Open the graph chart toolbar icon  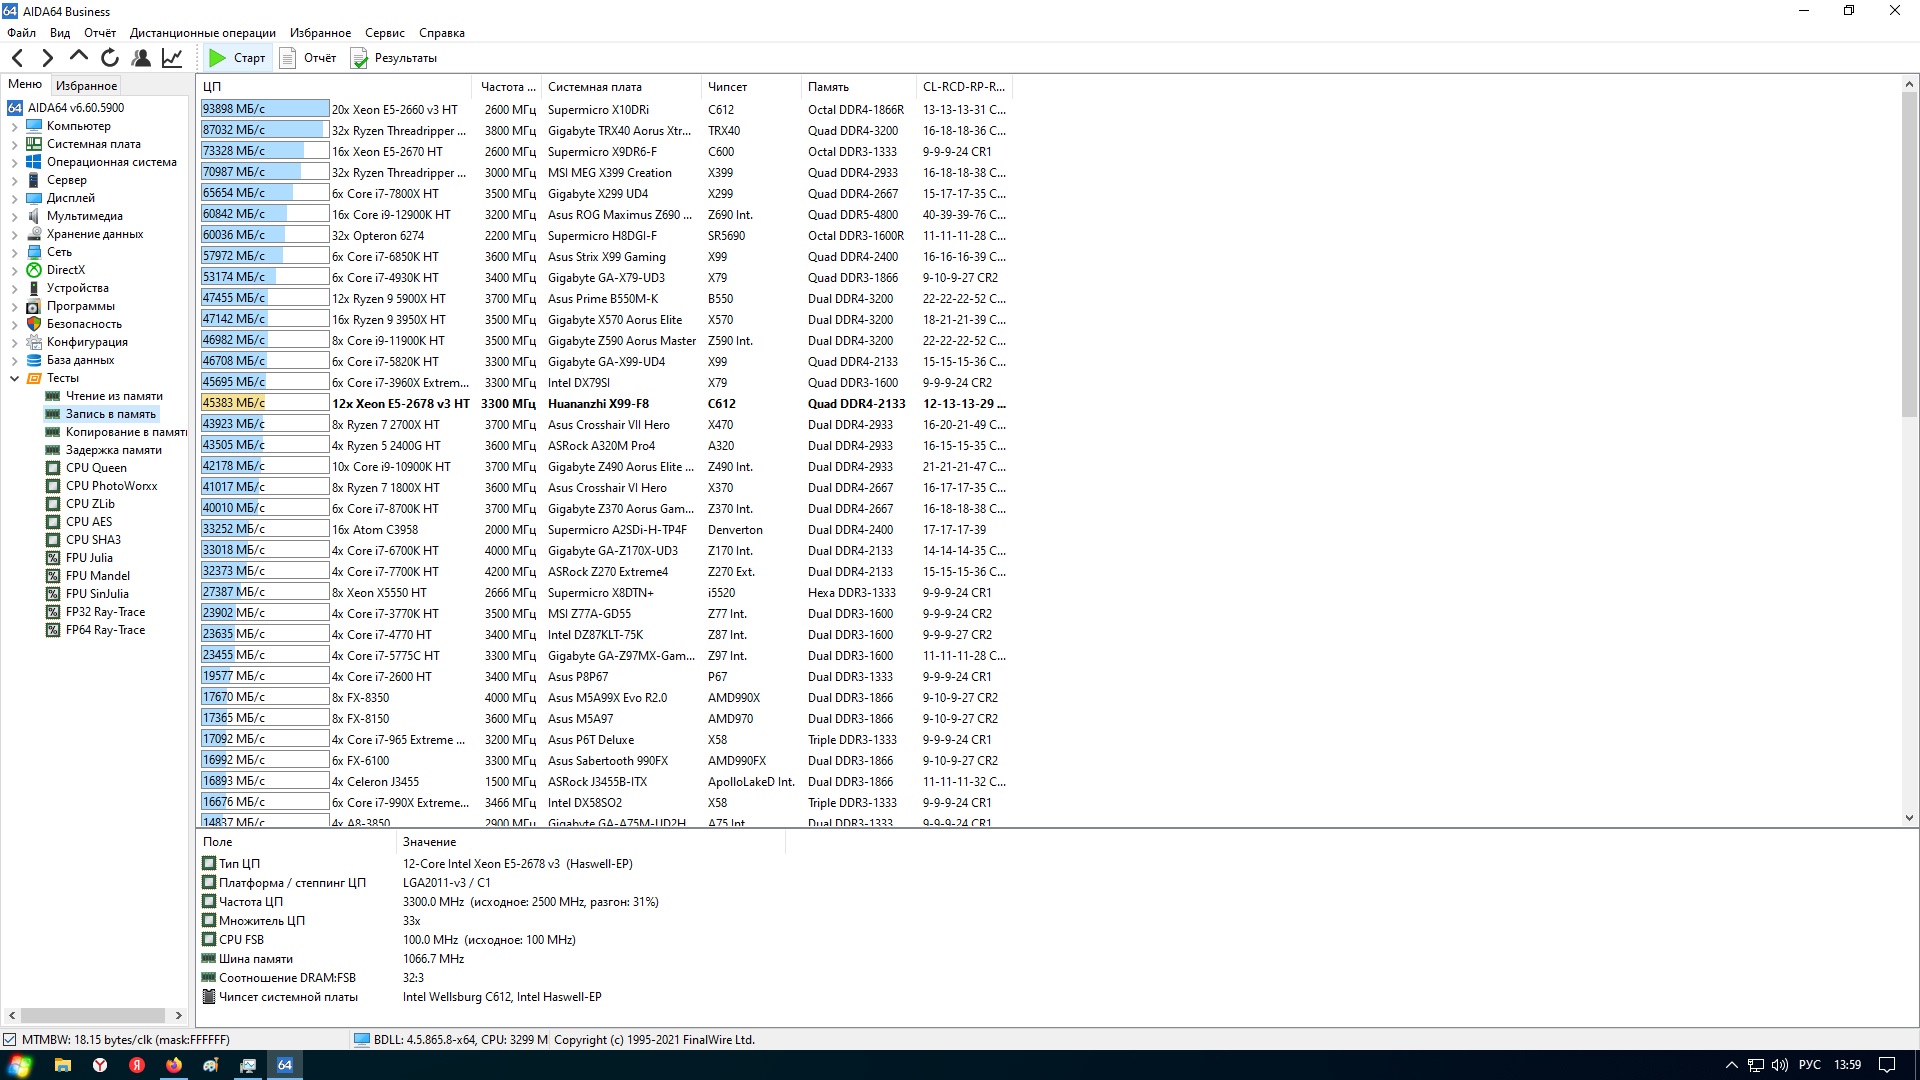[172, 58]
